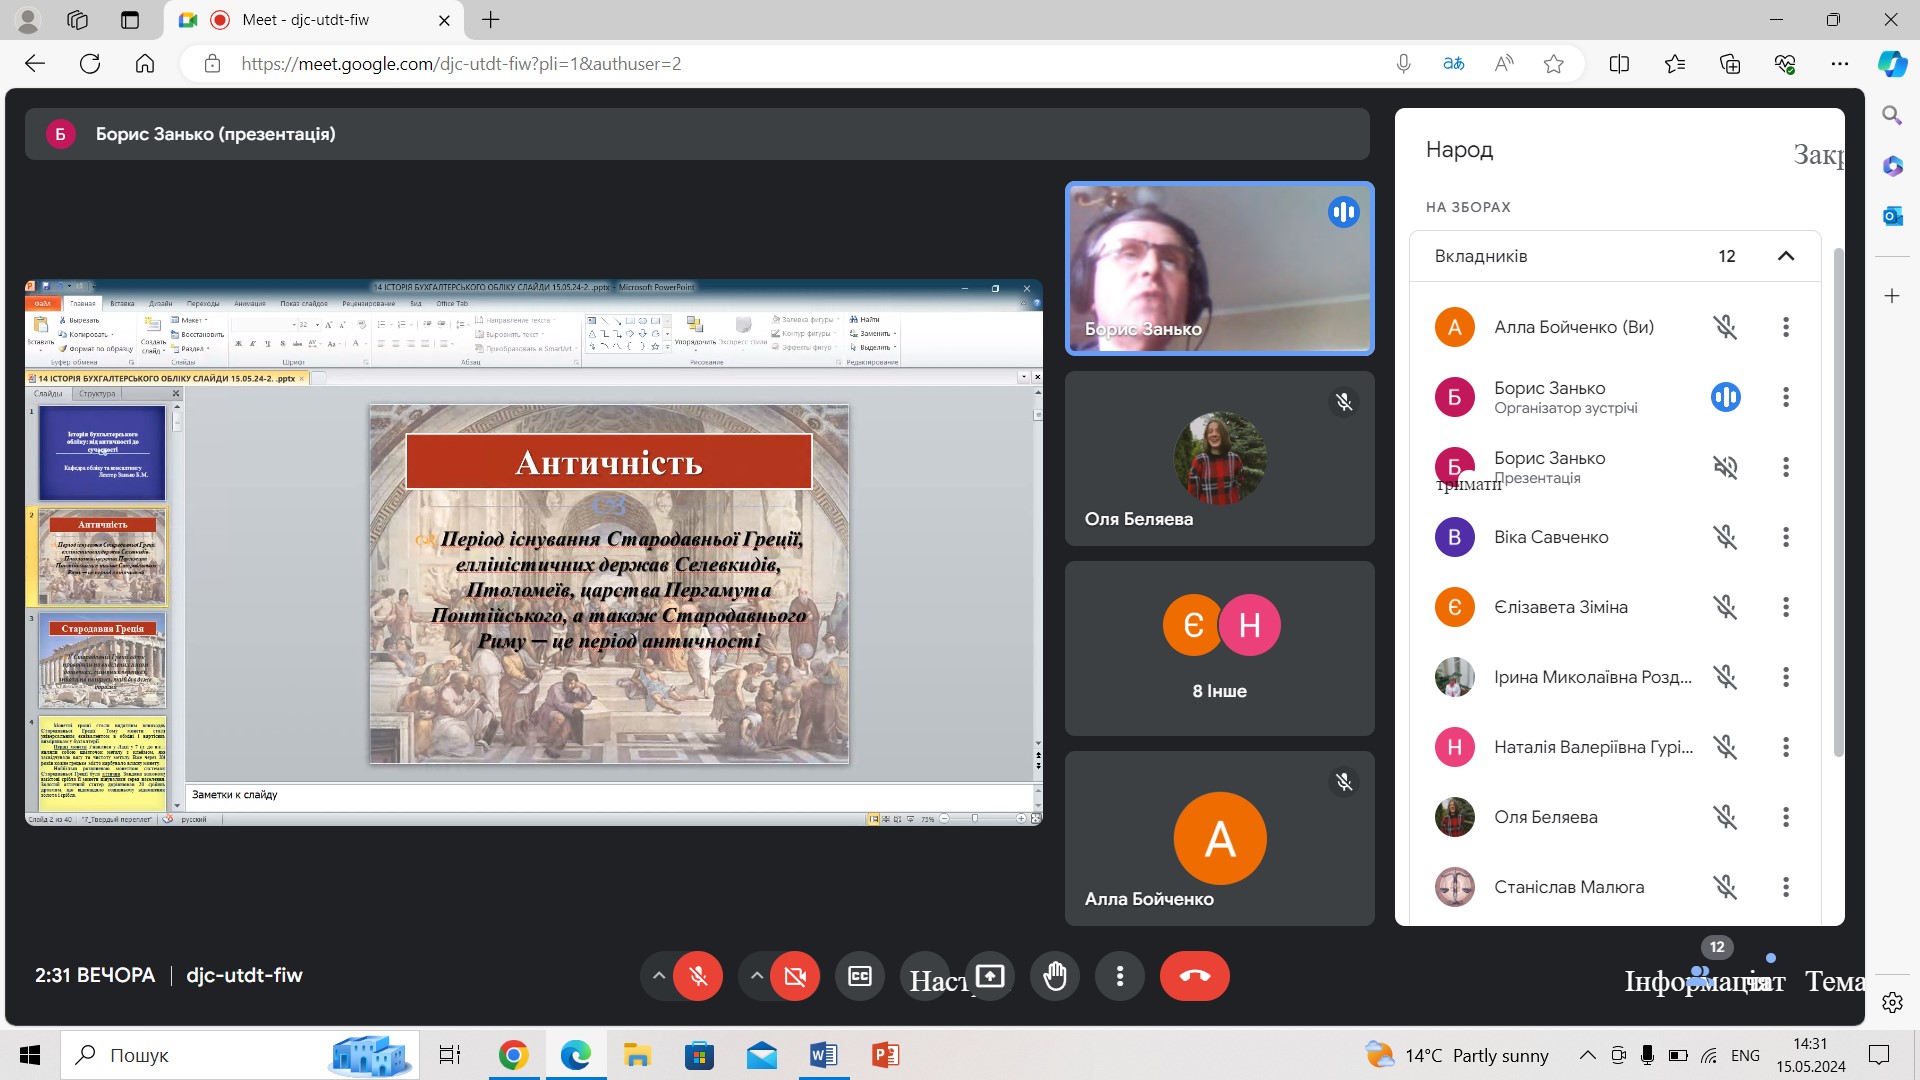The width and height of the screenshot is (1920, 1080).
Task: Open options for Наталія Валеріївна participant
Action: pyautogui.click(x=1786, y=747)
